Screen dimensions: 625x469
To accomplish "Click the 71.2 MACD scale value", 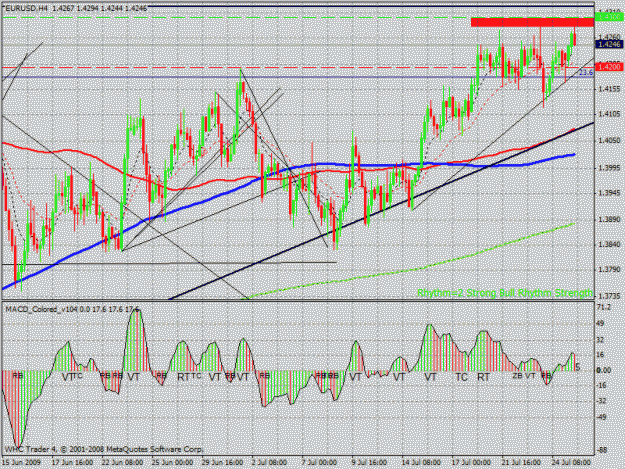I will pos(604,307).
